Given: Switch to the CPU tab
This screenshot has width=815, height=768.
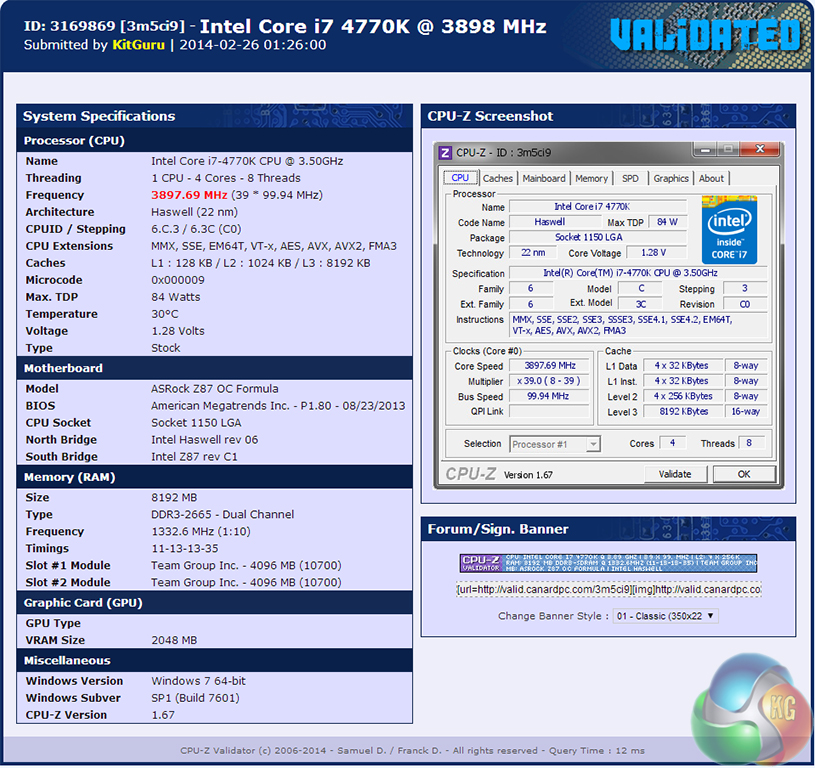Looking at the screenshot, I should coord(460,178).
